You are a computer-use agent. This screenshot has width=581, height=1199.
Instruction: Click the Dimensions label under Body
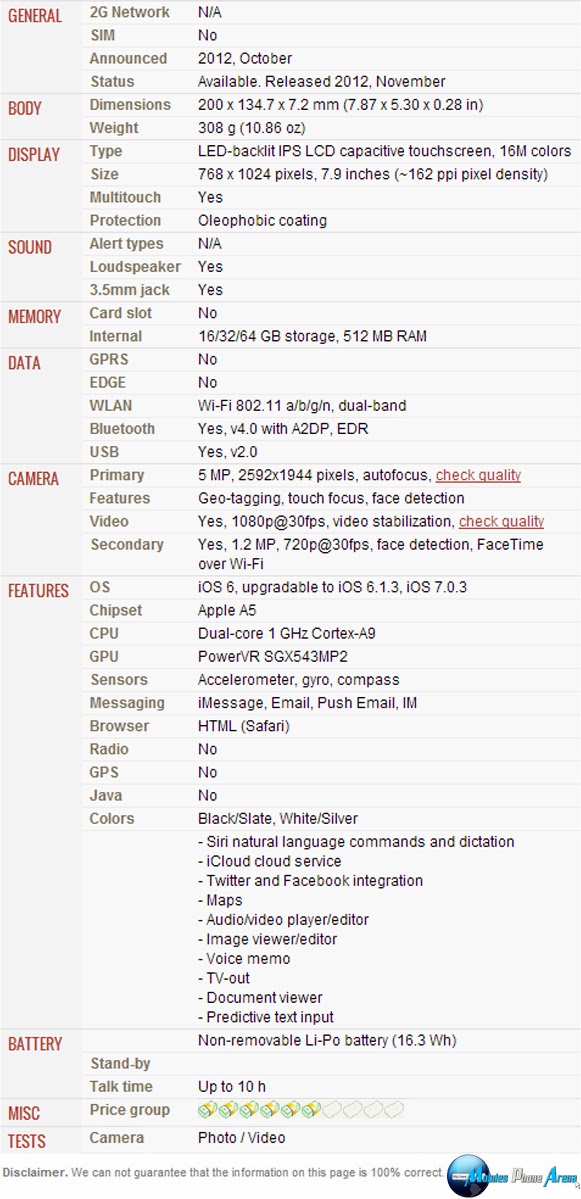(x=130, y=105)
